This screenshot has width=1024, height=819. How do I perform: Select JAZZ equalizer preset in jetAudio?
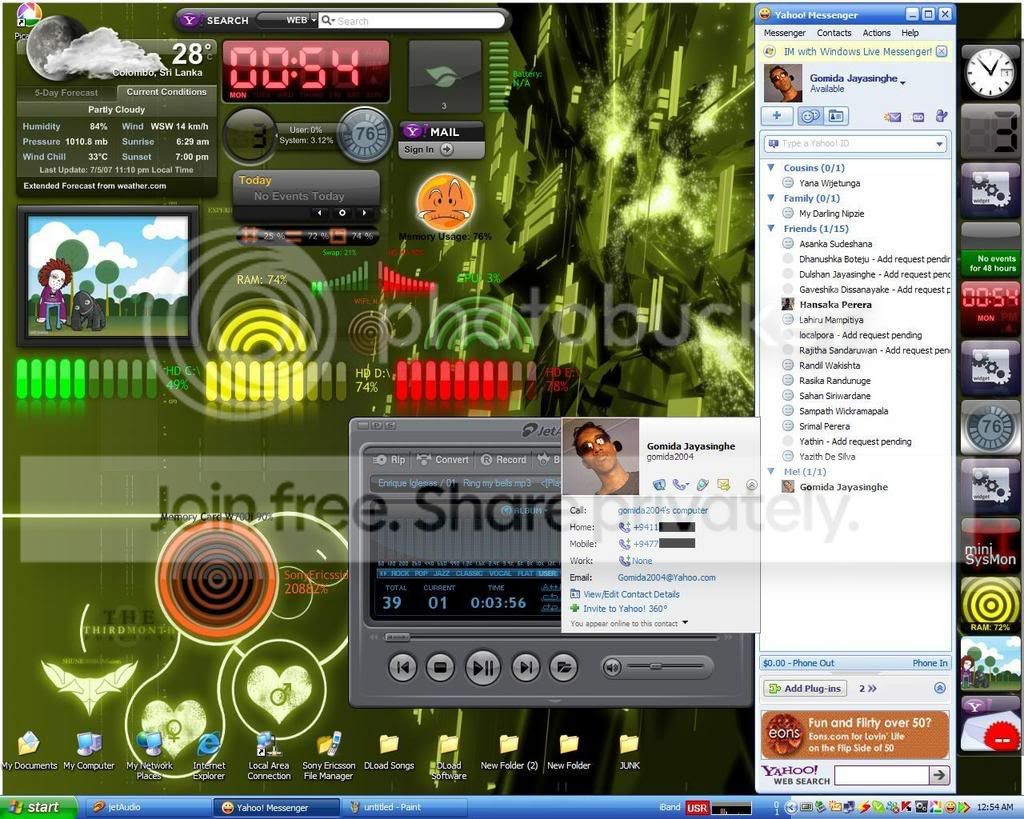[442, 573]
